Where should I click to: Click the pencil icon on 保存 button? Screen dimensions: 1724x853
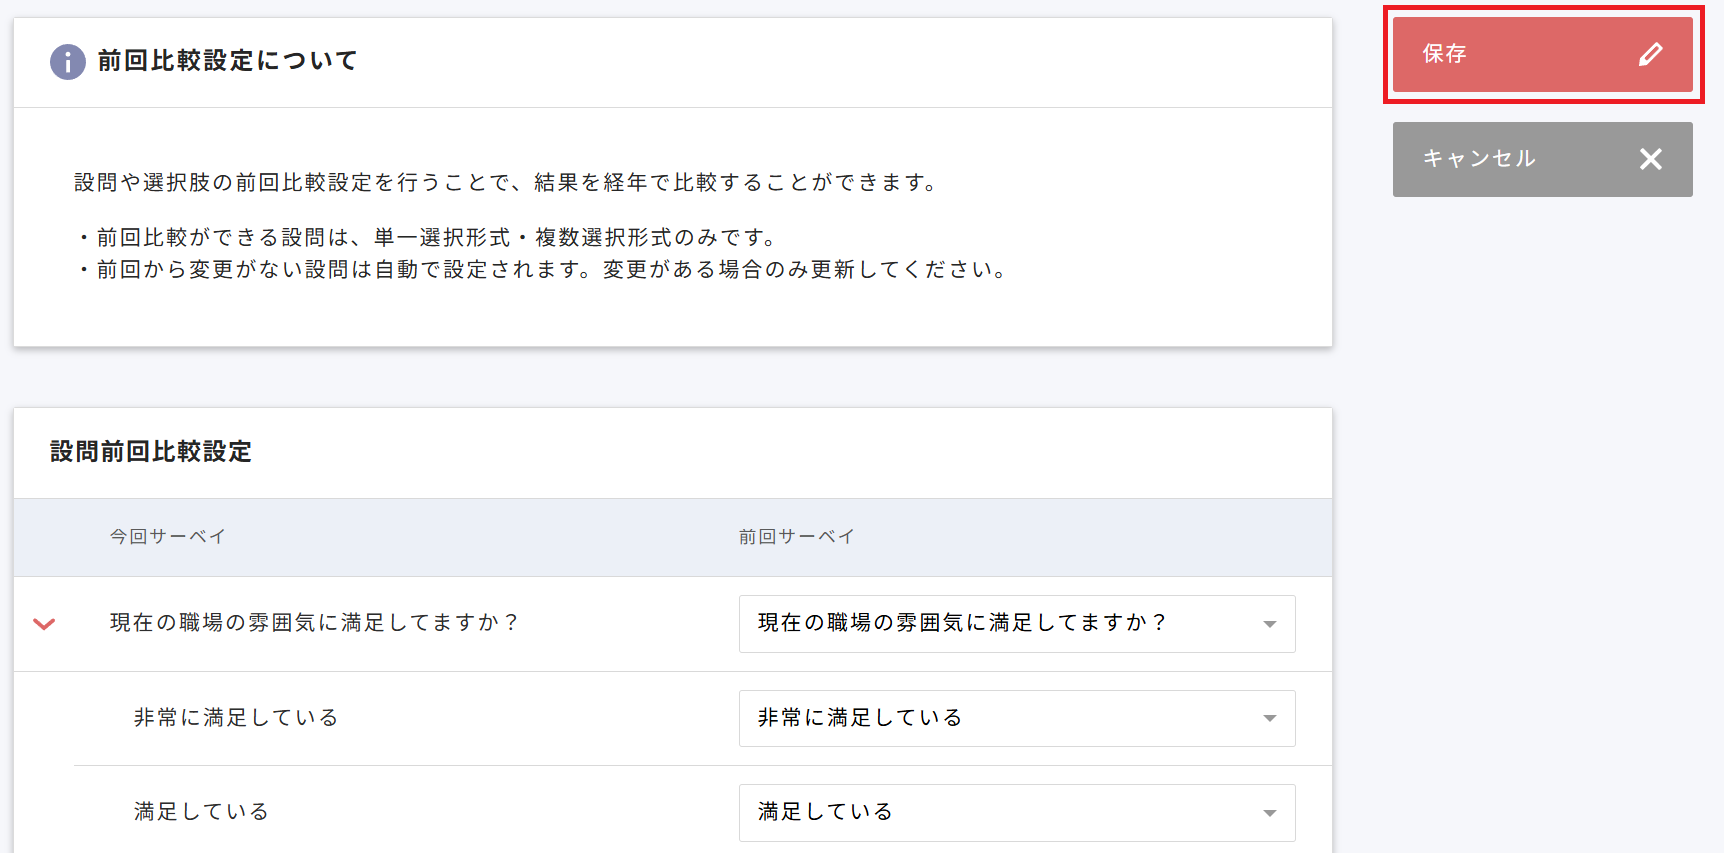click(x=1651, y=54)
